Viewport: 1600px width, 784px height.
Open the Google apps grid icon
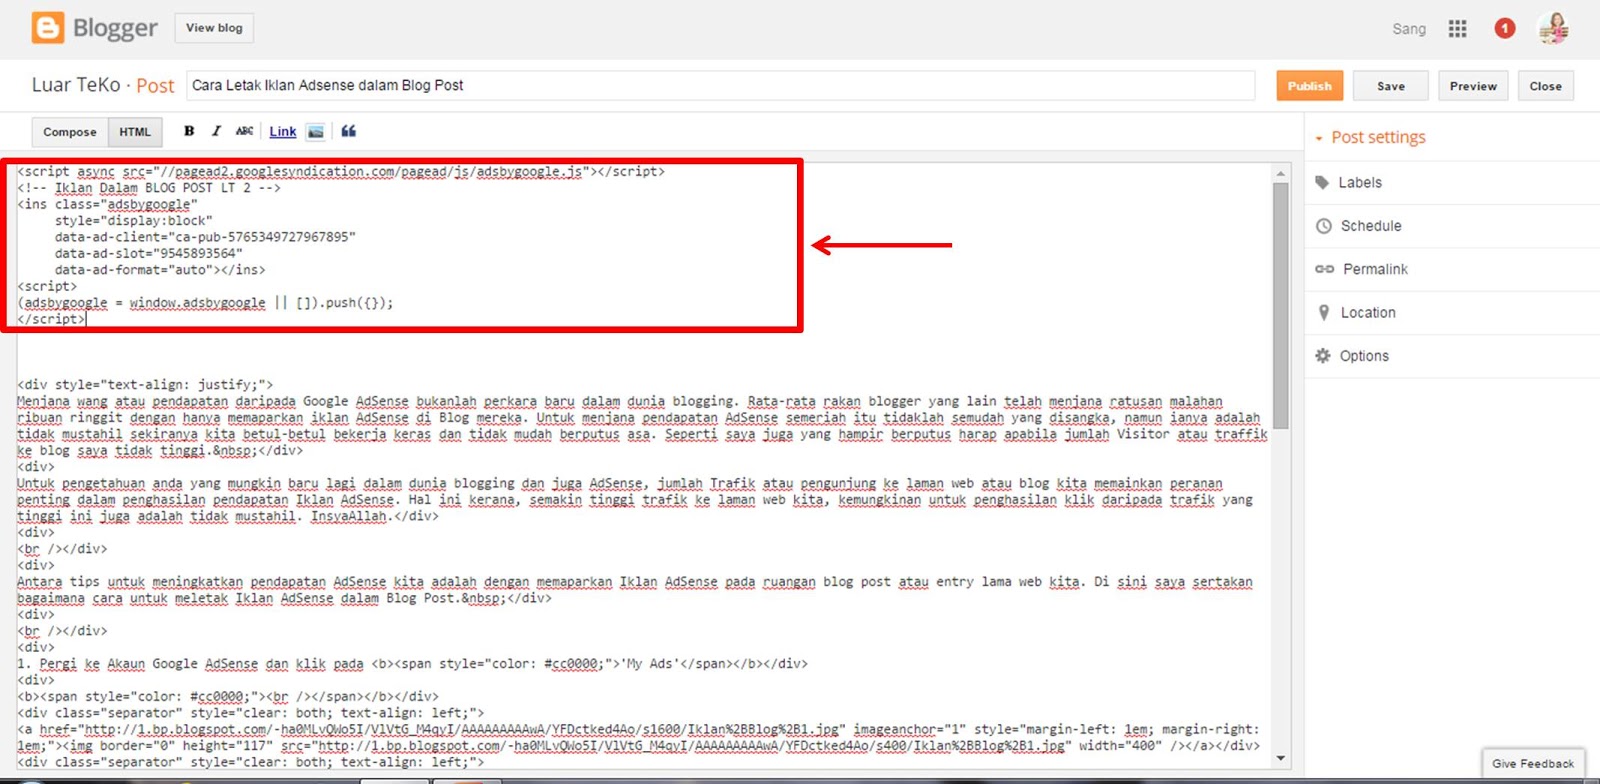(1457, 29)
